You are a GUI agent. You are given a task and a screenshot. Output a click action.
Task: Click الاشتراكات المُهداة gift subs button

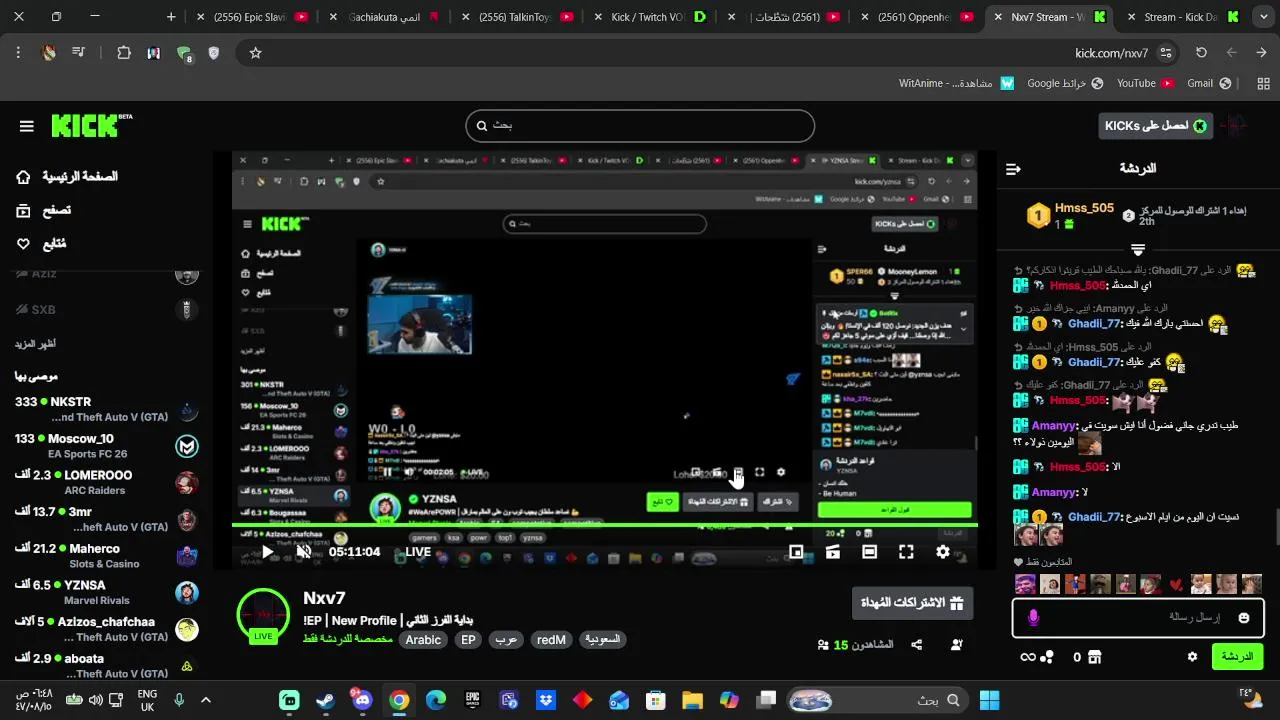coord(911,603)
